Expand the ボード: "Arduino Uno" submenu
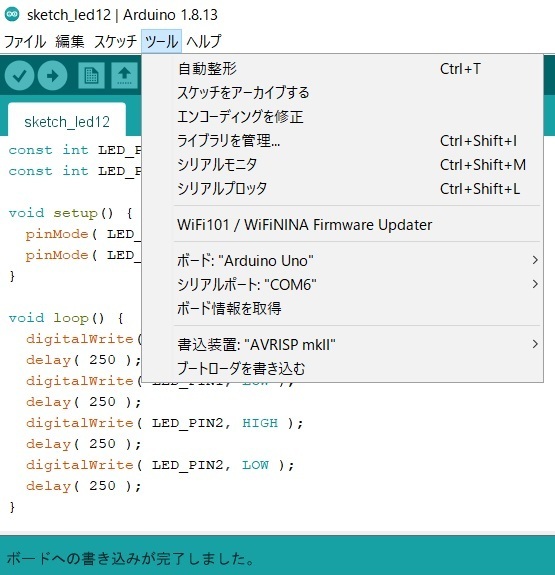 click(x=342, y=260)
